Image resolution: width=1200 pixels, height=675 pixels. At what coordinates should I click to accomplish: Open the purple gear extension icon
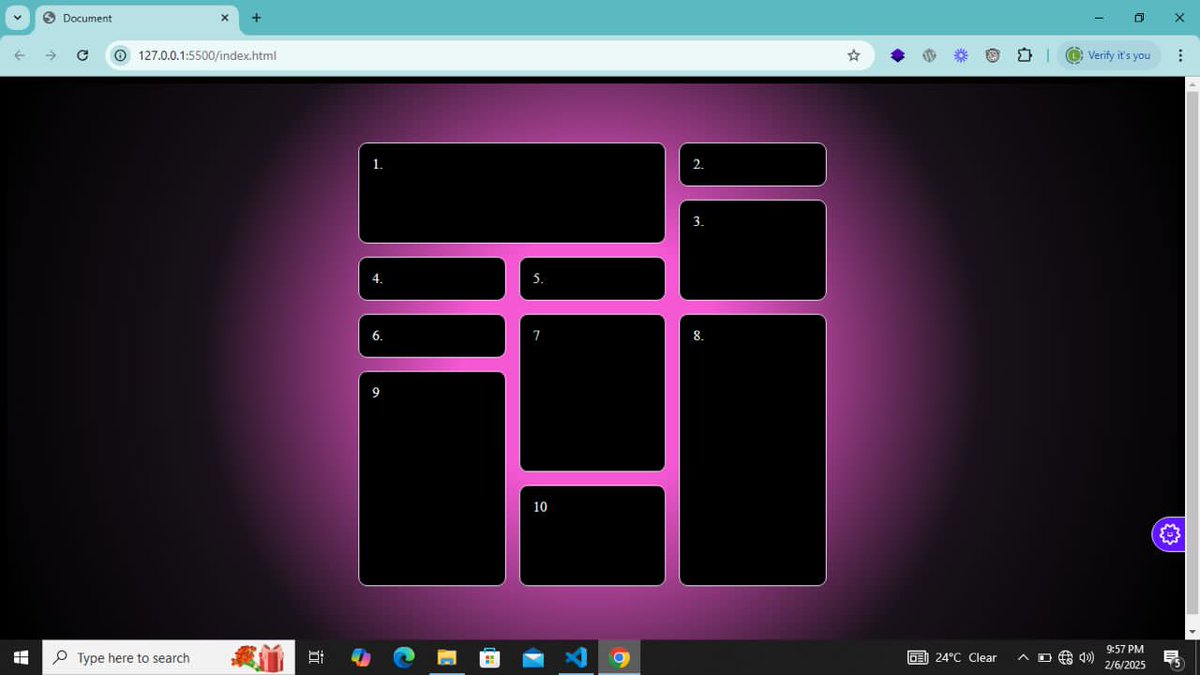(961, 55)
